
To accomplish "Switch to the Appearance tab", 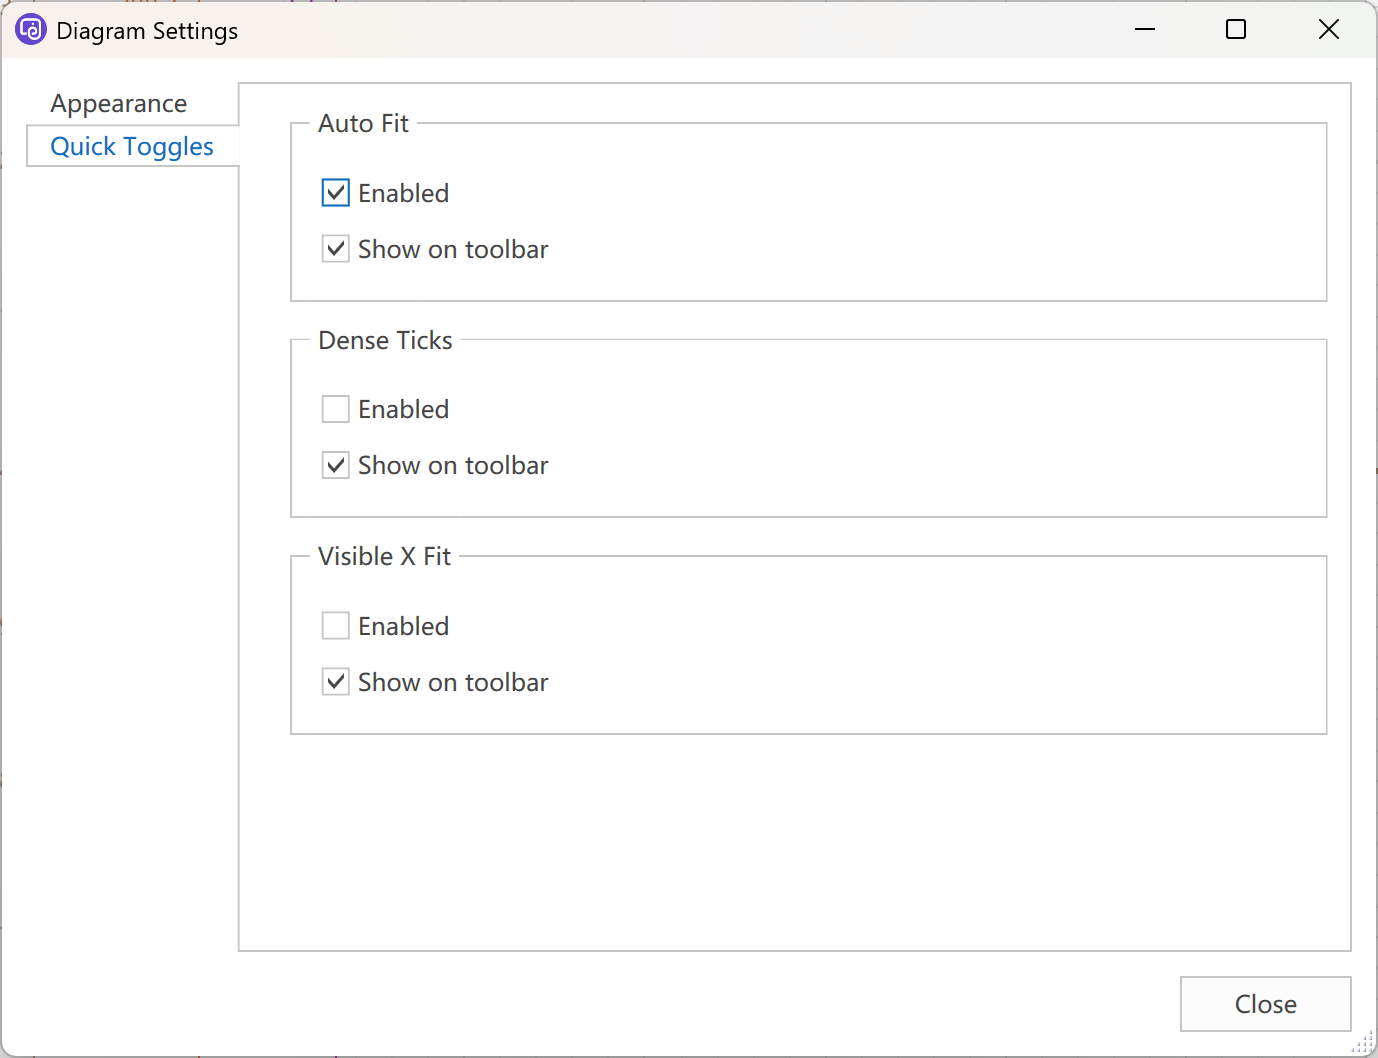I will pos(119,104).
